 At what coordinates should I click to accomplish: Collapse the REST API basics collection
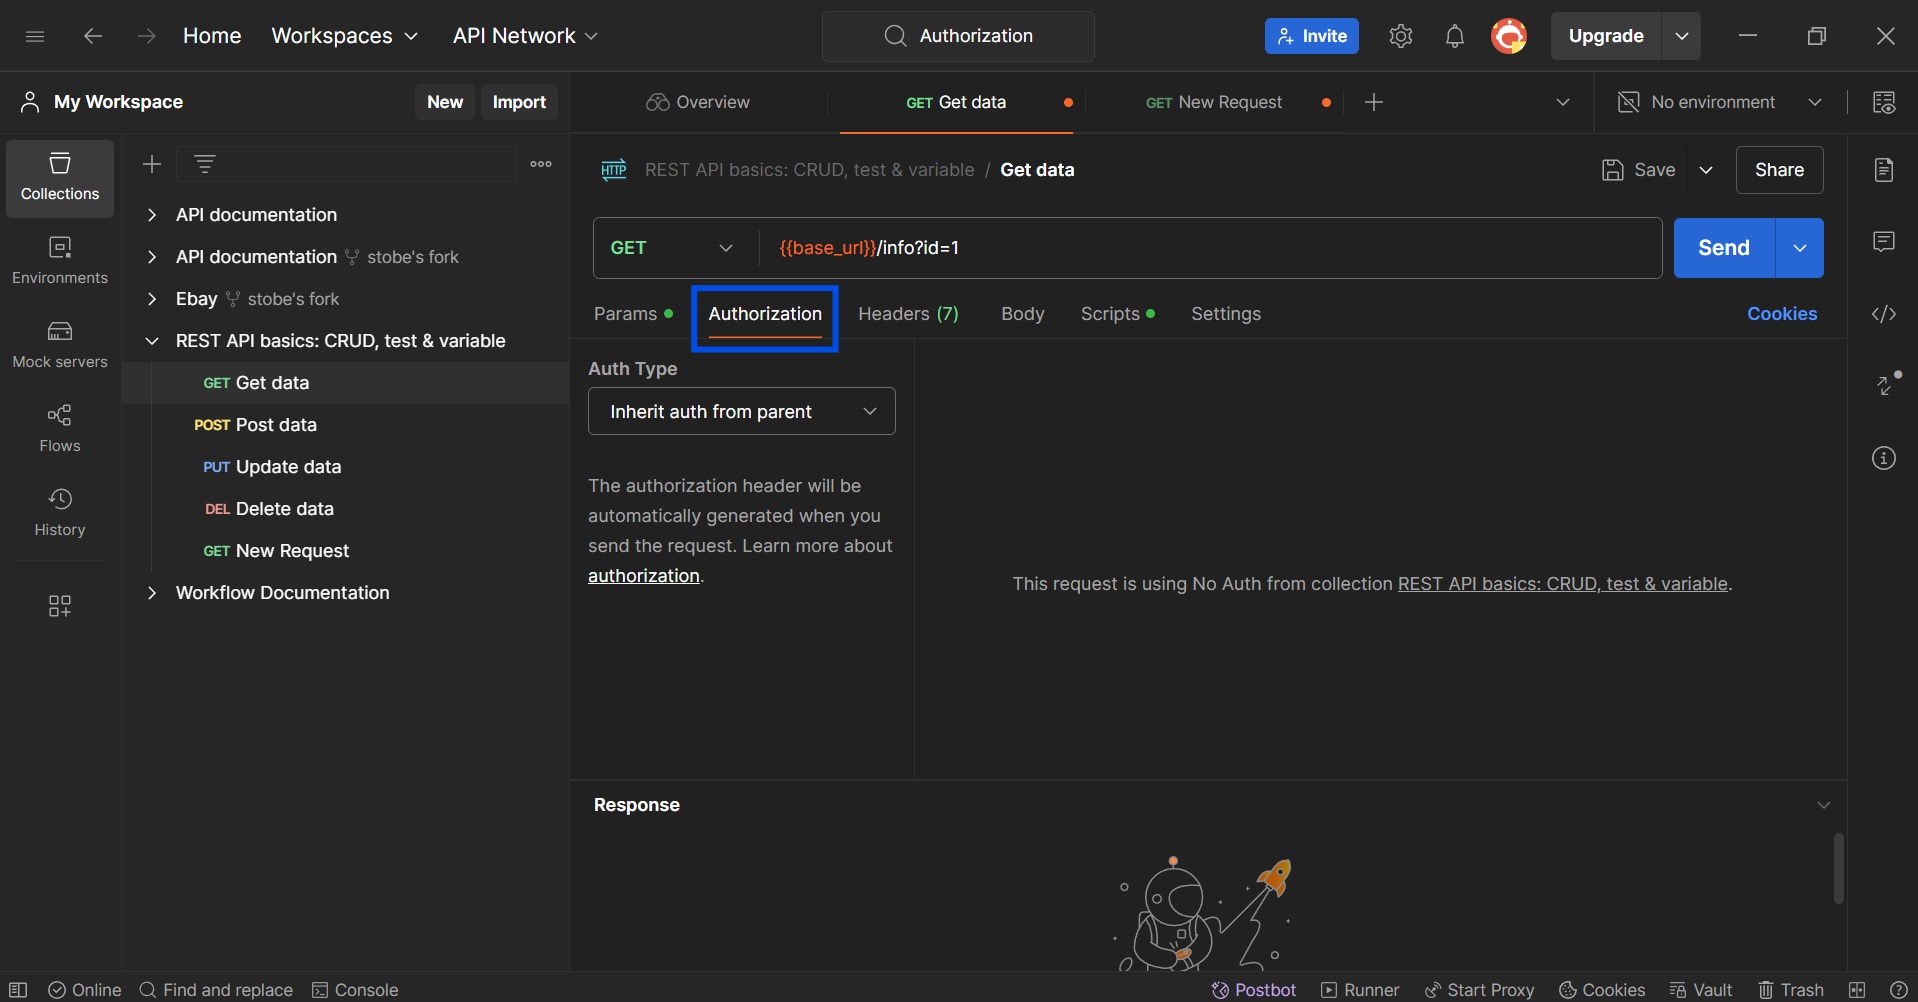(x=152, y=341)
